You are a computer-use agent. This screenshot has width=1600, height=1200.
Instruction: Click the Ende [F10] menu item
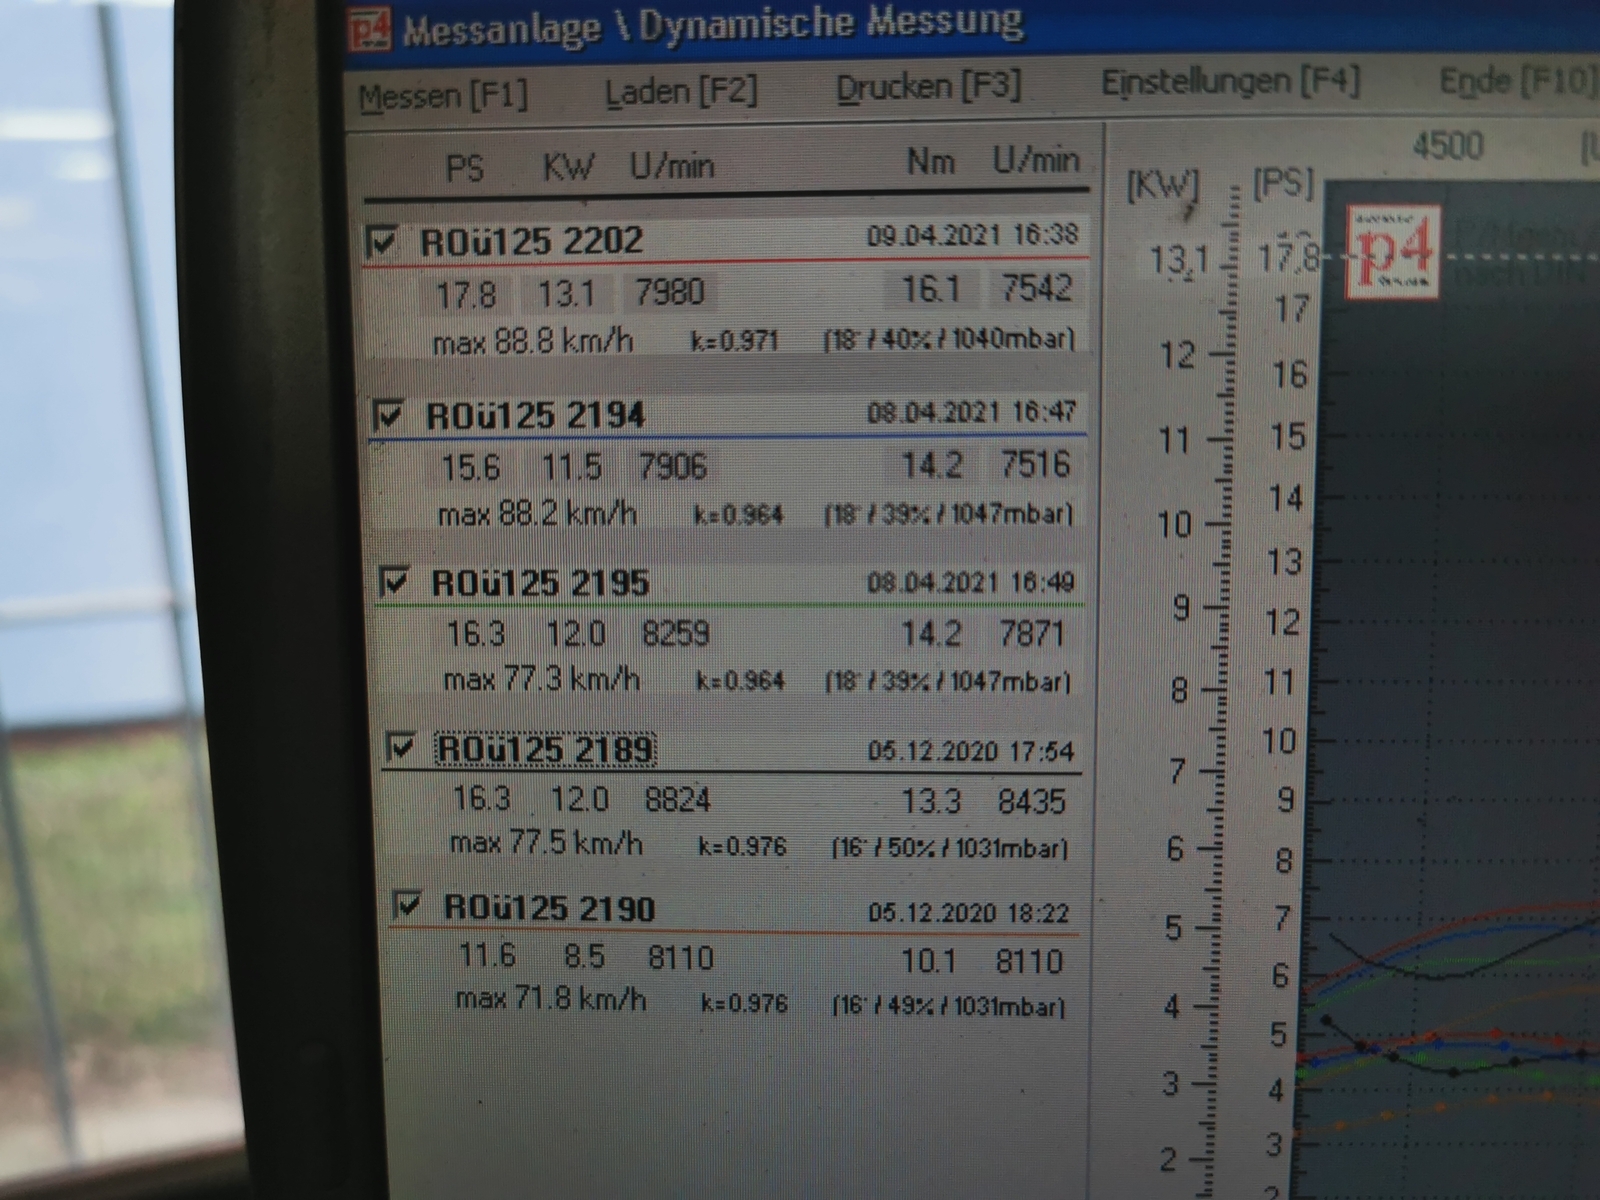(1515, 80)
